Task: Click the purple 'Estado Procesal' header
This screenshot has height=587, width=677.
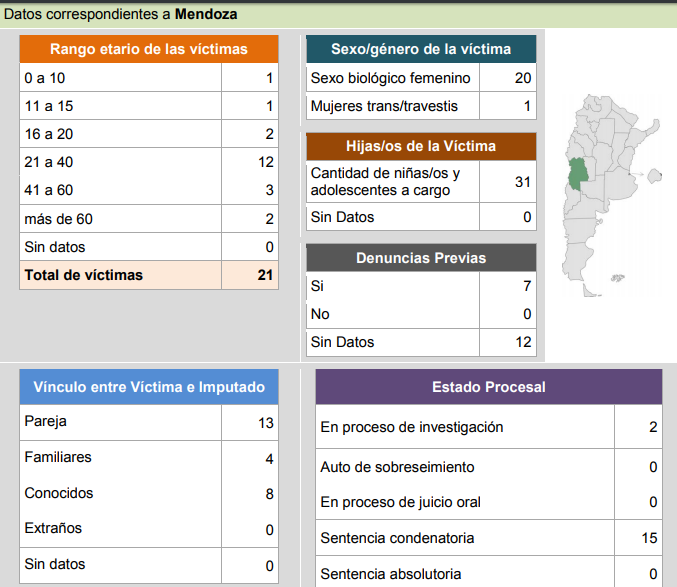Action: 488,386
